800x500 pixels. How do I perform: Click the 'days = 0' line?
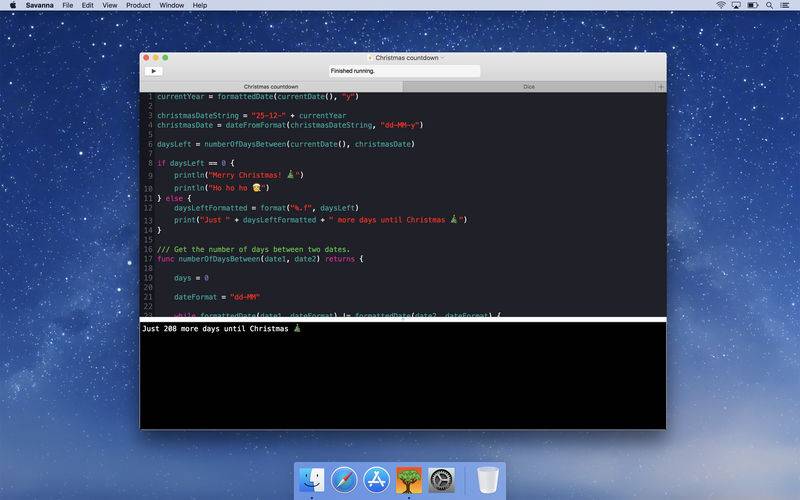191,278
